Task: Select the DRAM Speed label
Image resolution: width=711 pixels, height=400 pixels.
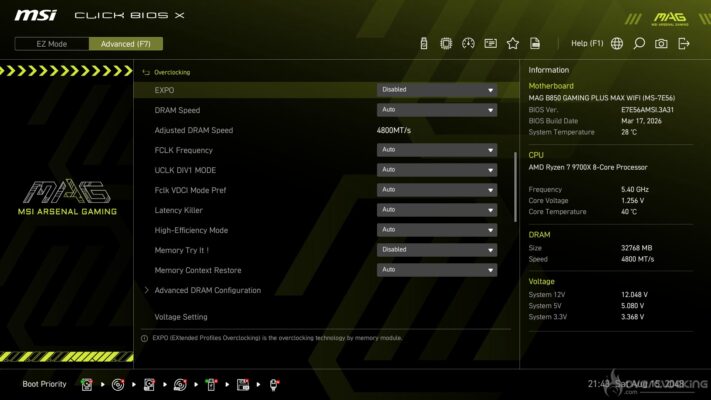Action: 177,110
